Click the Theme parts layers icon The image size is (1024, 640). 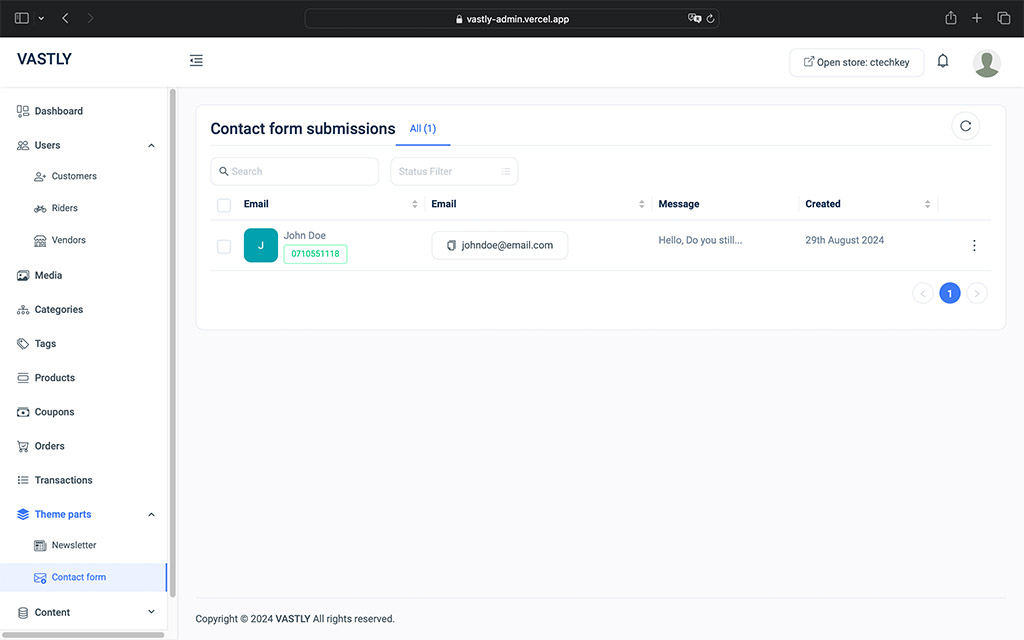coord(23,515)
